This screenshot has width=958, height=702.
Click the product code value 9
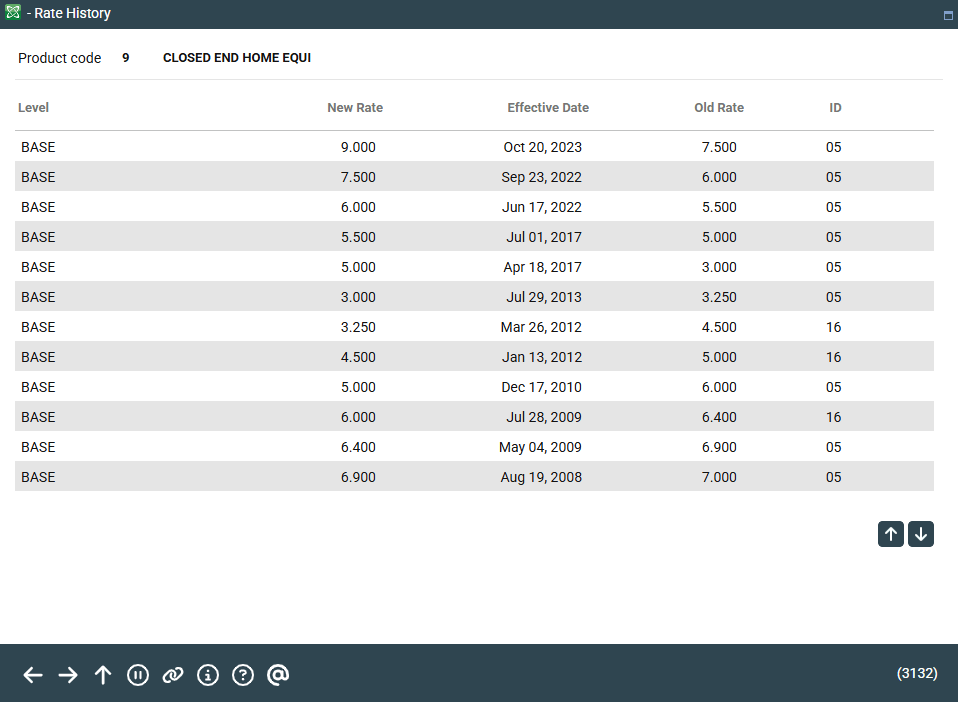tap(126, 58)
